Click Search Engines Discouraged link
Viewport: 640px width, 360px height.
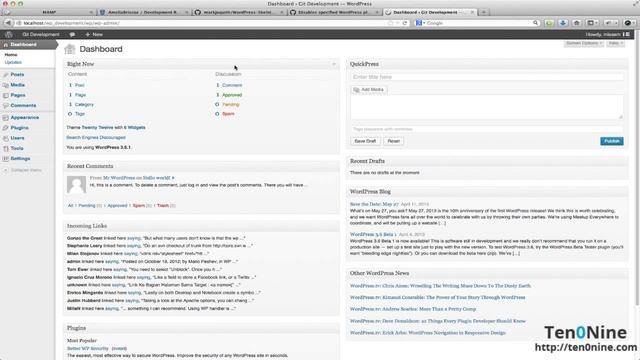pos(96,138)
